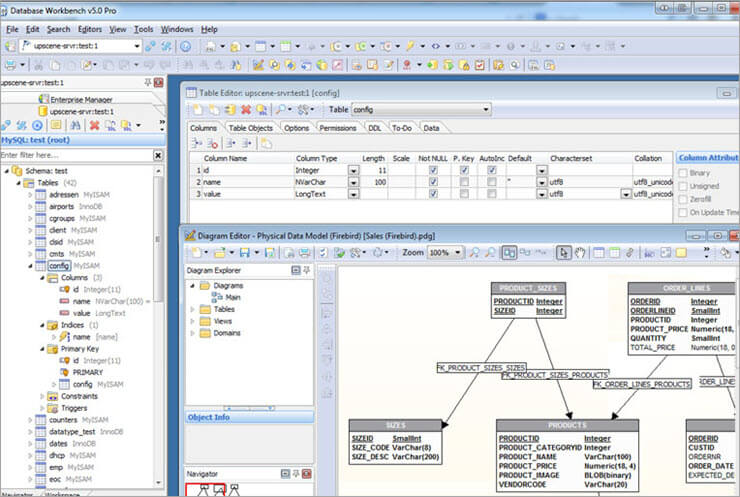Click the pin icon of upscene-srvr:test:1 panel
The width and height of the screenshot is (740, 497).
pyautogui.click(x=148, y=83)
